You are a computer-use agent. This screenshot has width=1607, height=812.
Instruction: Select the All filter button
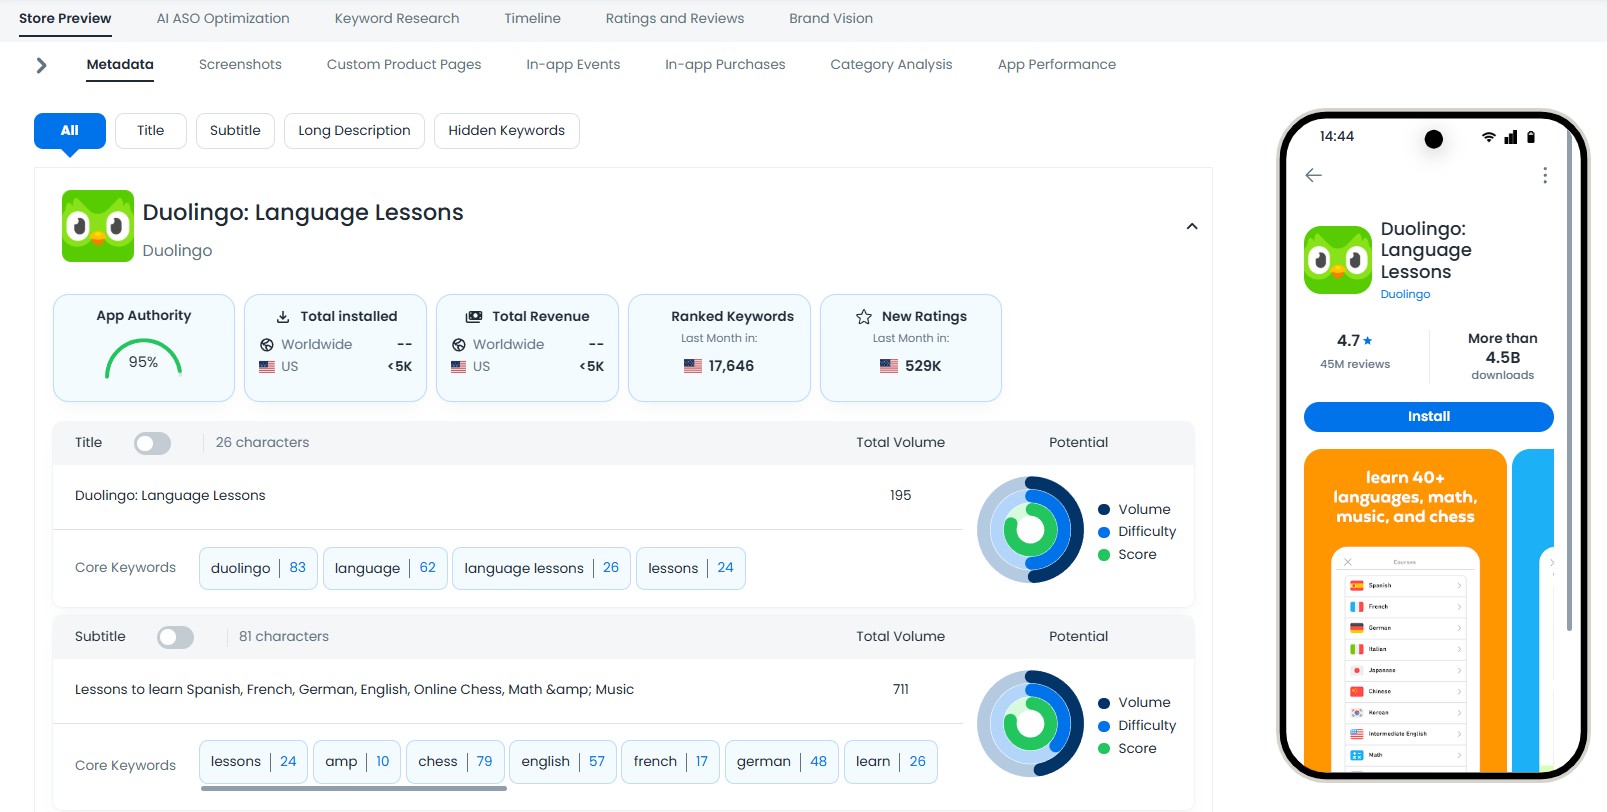click(70, 131)
